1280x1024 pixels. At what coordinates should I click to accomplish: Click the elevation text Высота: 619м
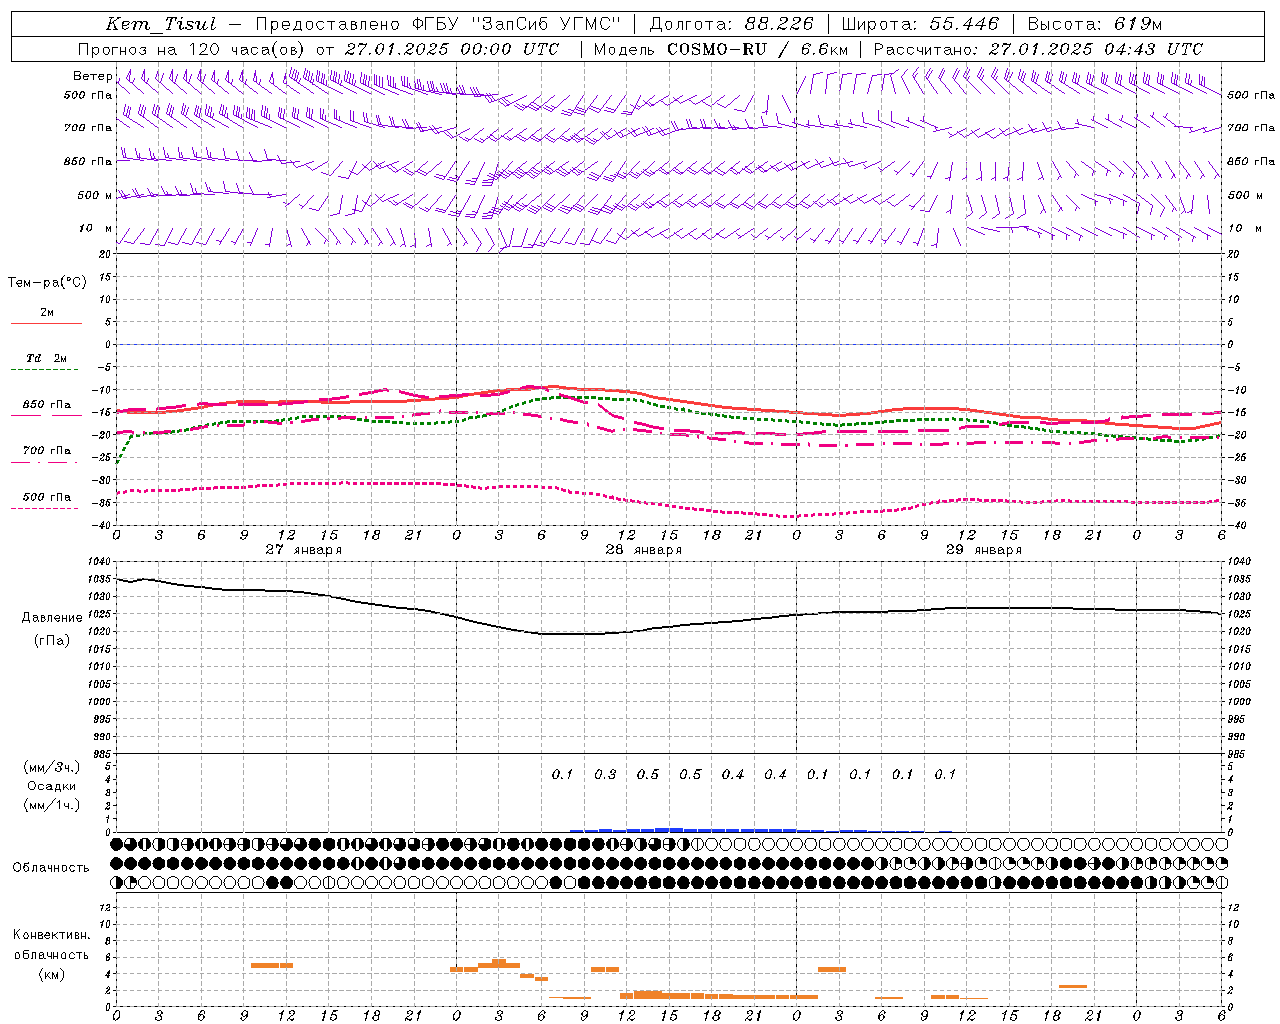coord(1095,24)
